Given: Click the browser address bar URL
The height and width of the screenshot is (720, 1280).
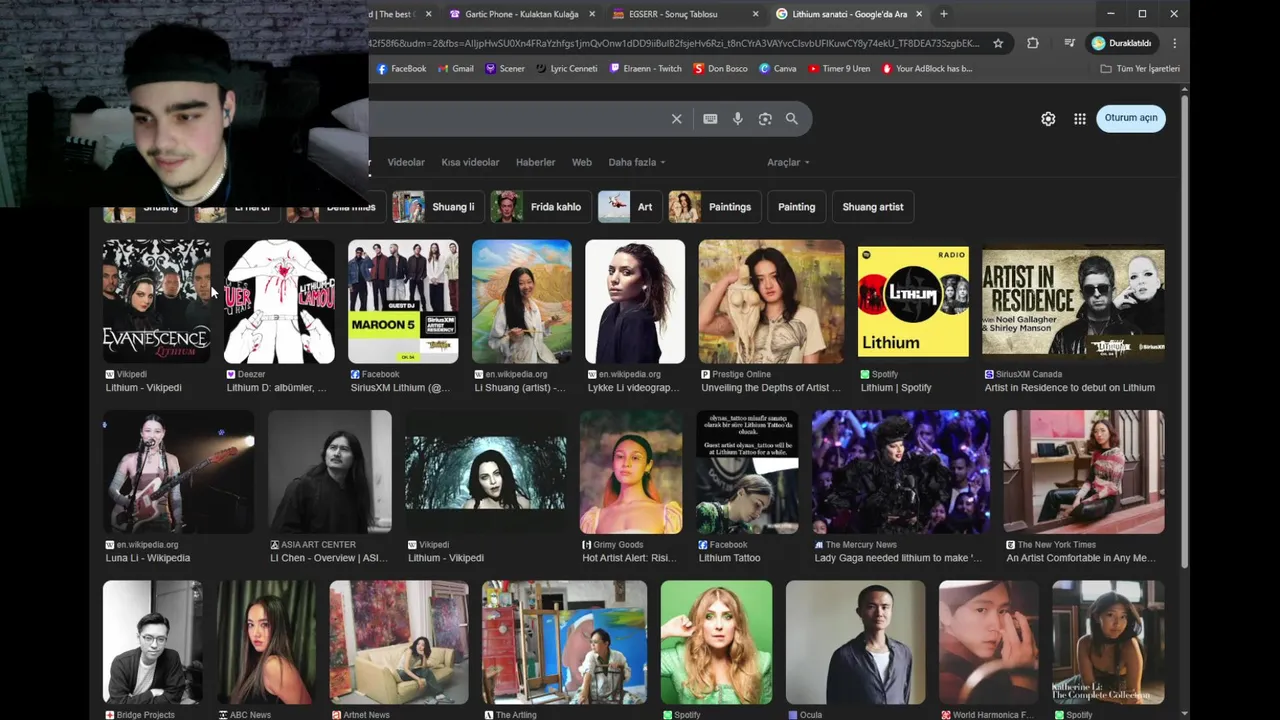Looking at the screenshot, I should [675, 43].
